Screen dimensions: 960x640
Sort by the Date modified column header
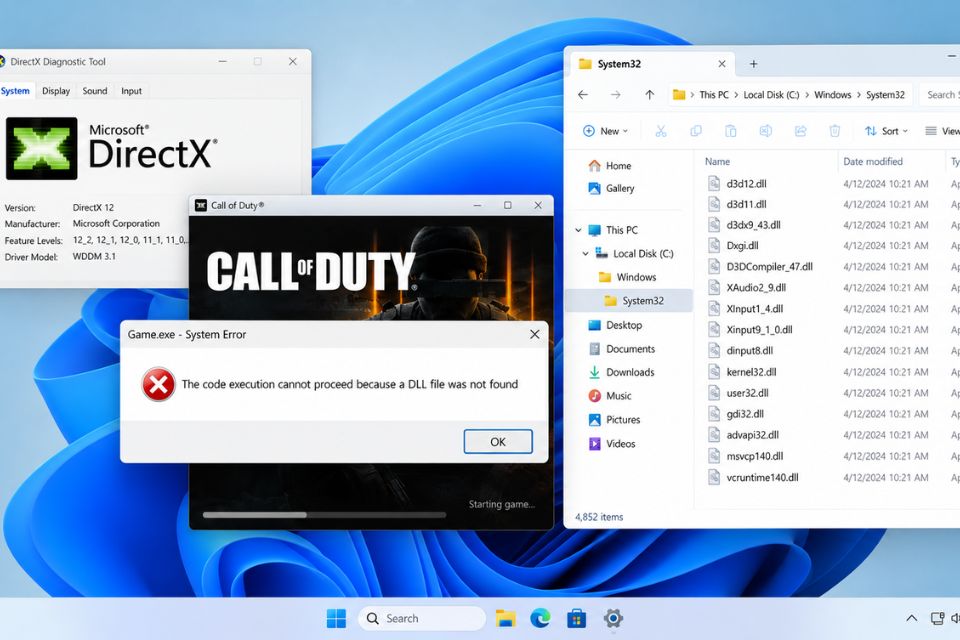pyautogui.click(x=873, y=162)
